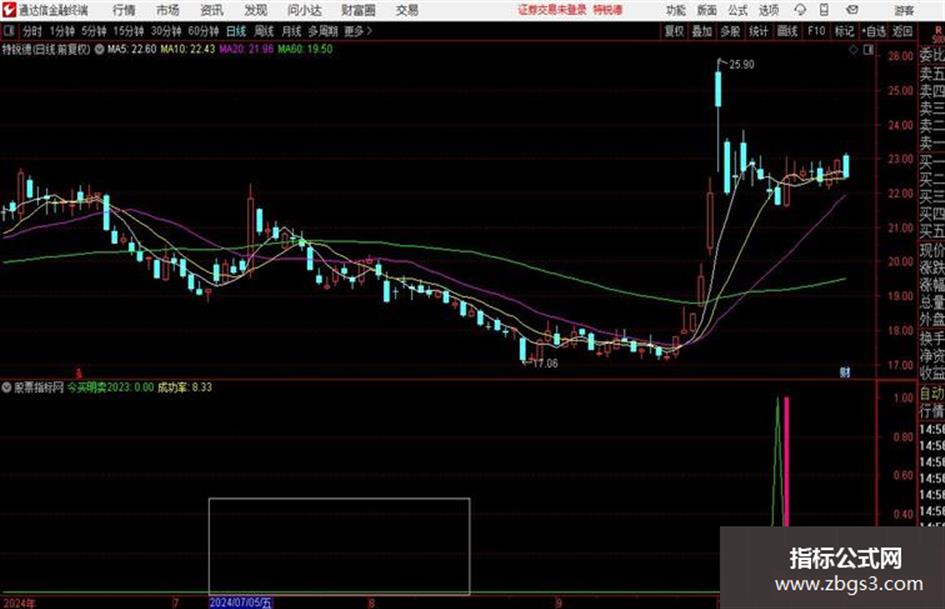Toggle the panel layout icon left of 分时
The width and height of the screenshot is (945, 609).
pyautogui.click(x=9, y=31)
